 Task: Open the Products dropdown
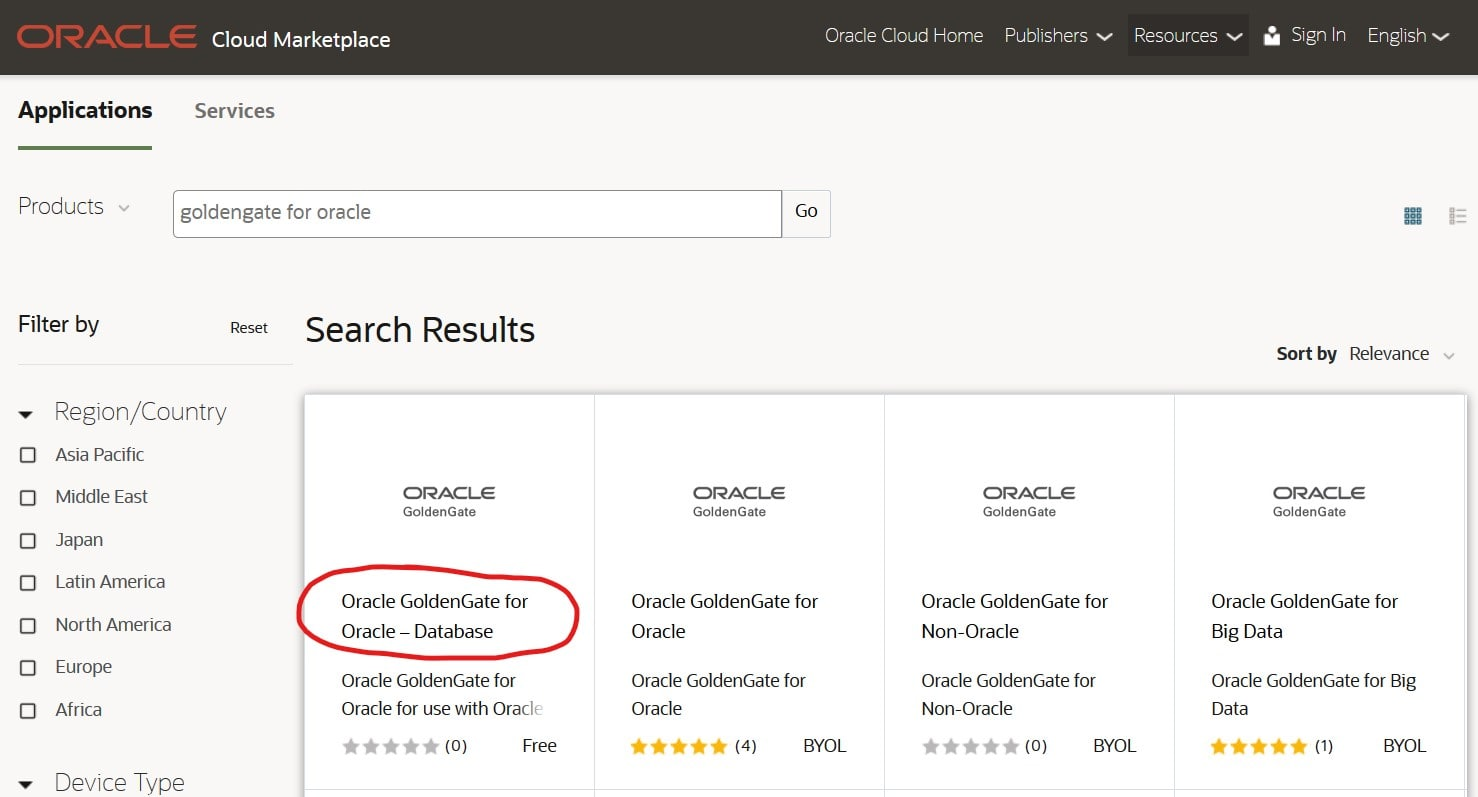pos(75,207)
